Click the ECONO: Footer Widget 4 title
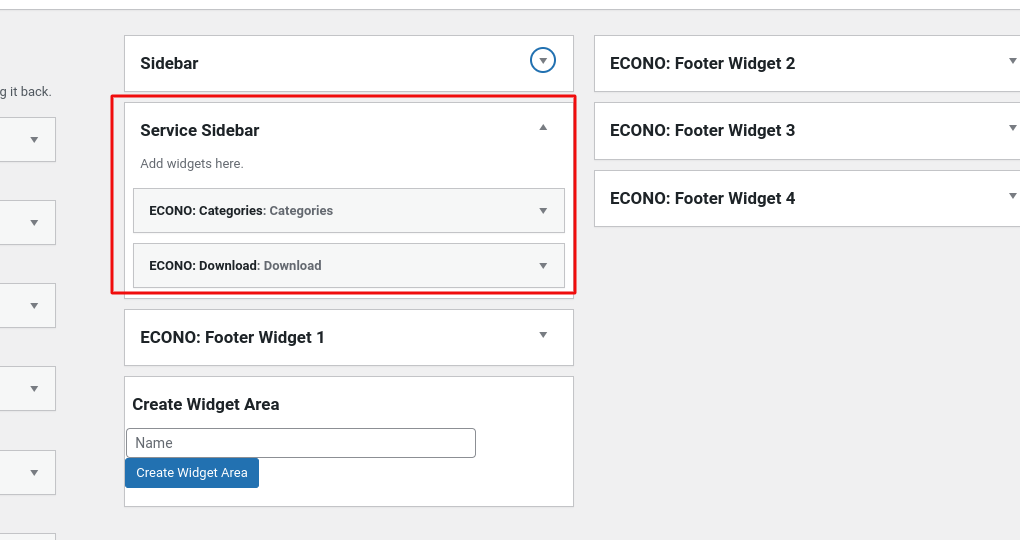Viewport: 1020px width, 540px height. [703, 198]
